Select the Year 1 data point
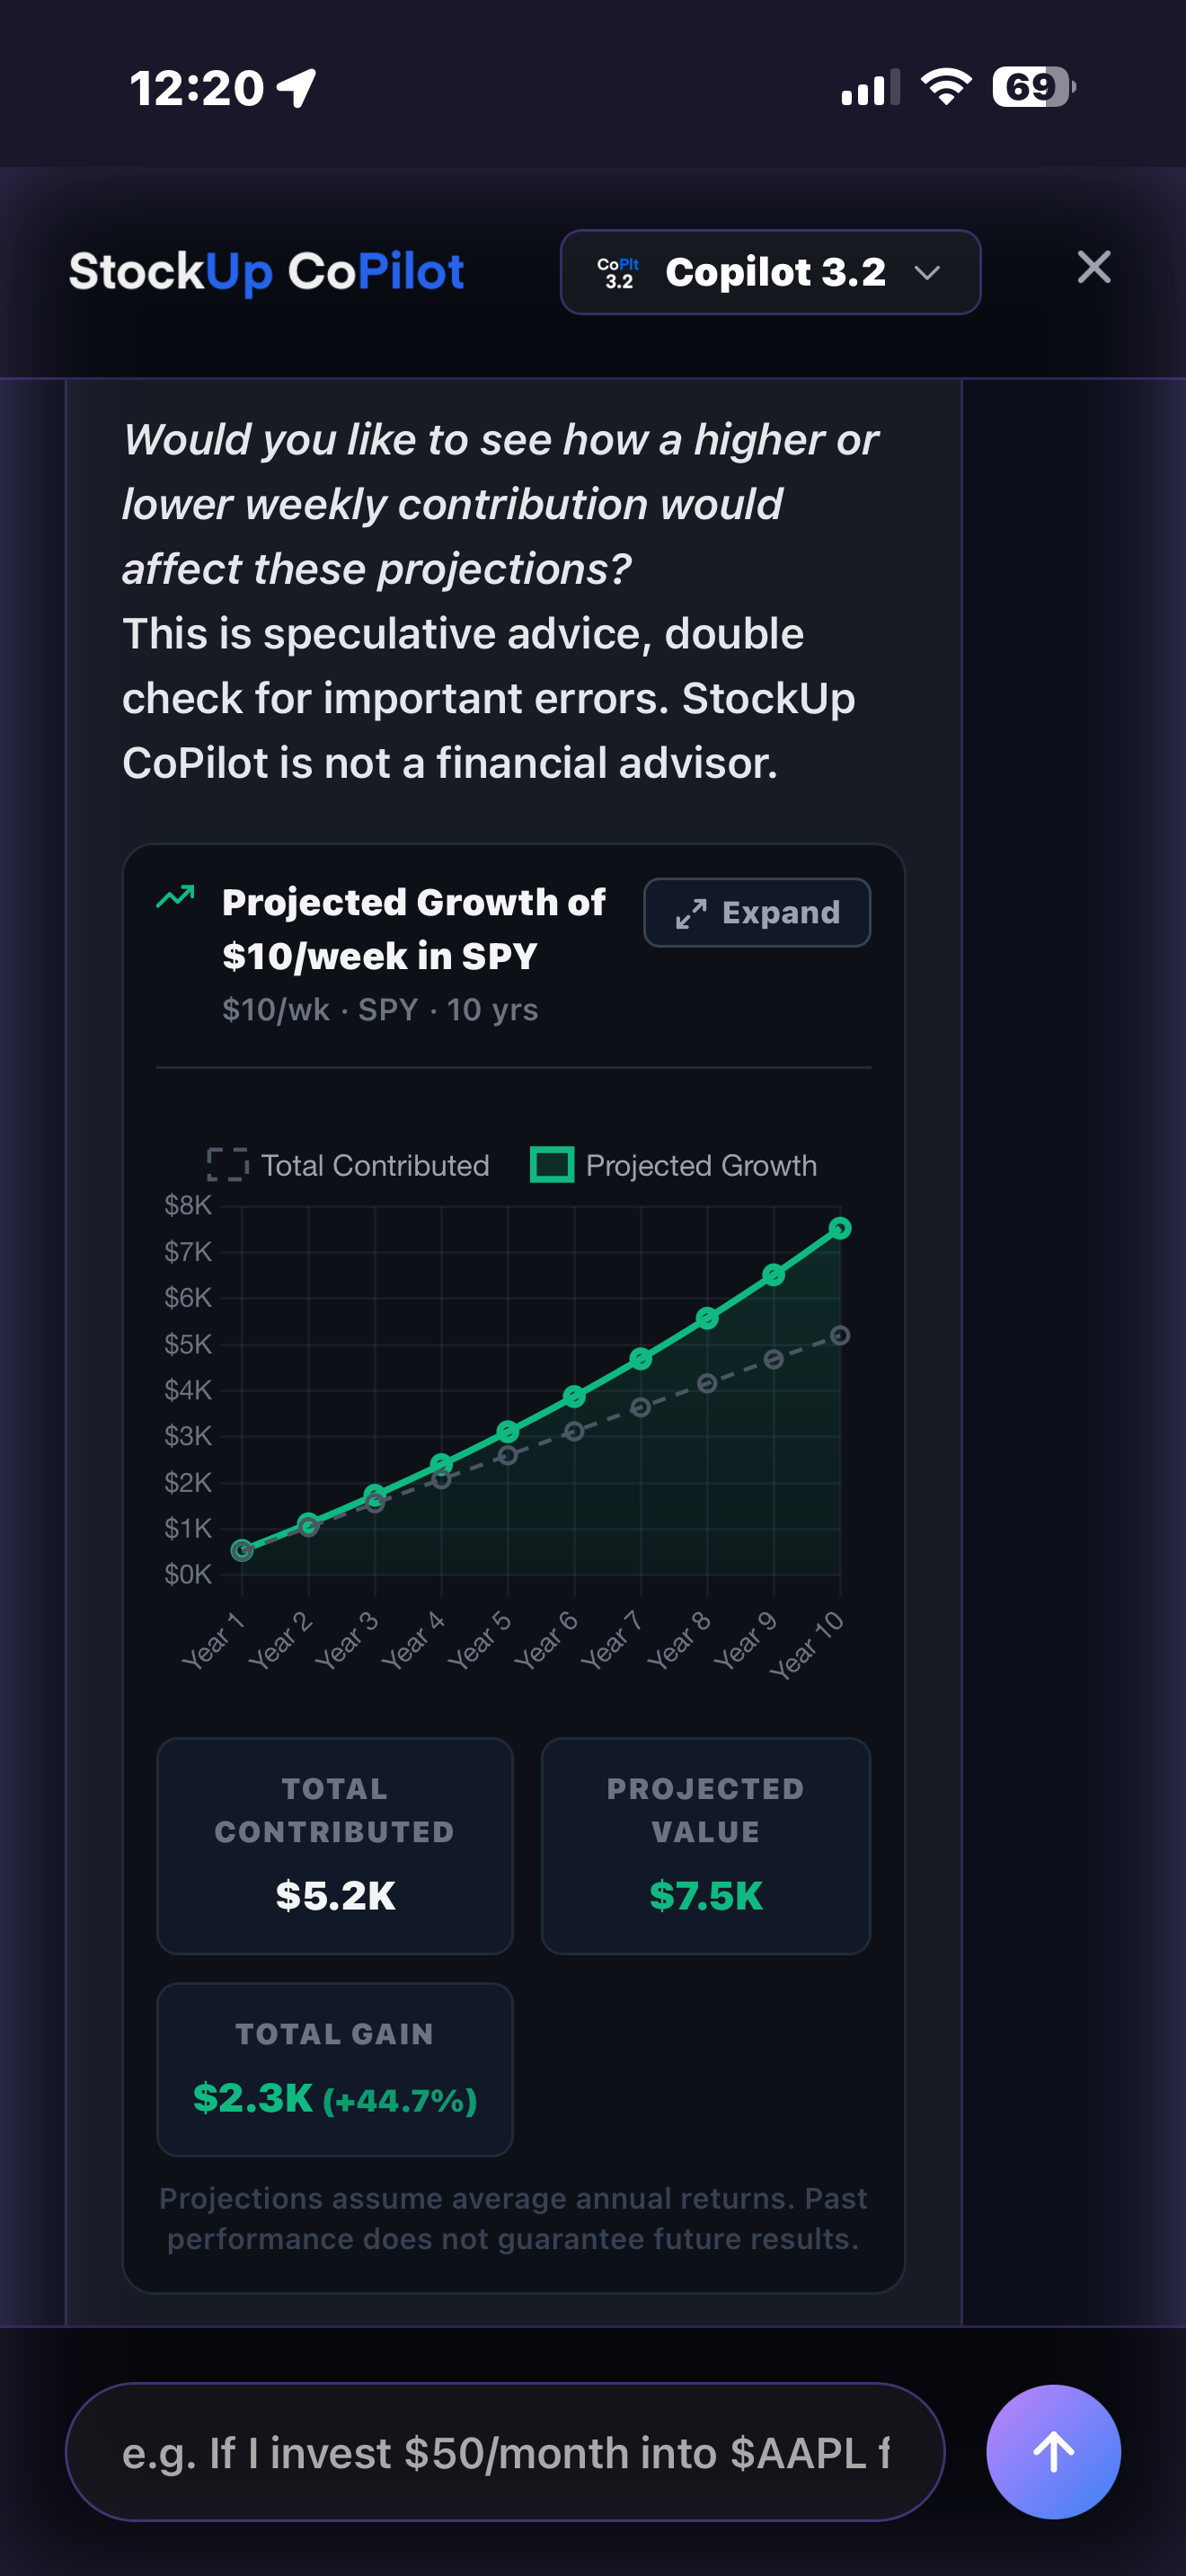 click(242, 1550)
